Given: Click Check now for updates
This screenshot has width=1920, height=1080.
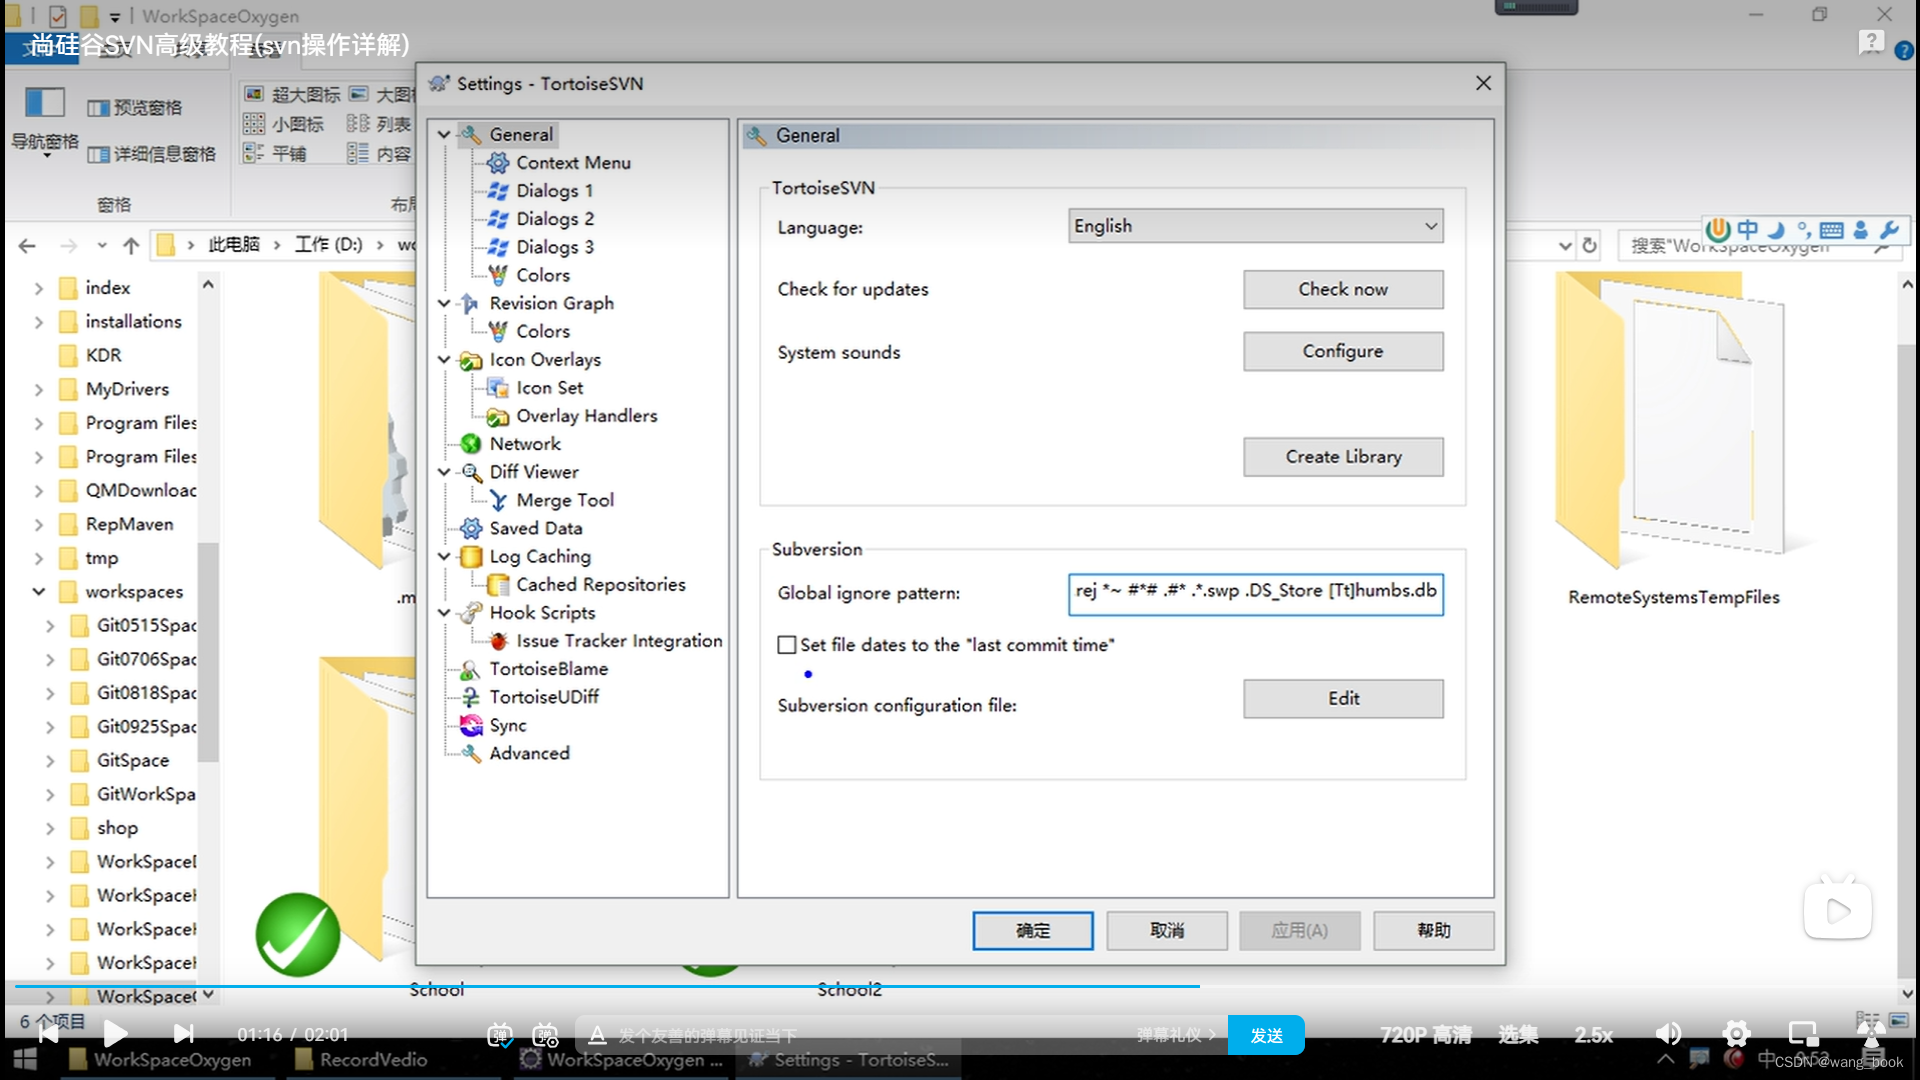Looking at the screenshot, I should click(1343, 289).
